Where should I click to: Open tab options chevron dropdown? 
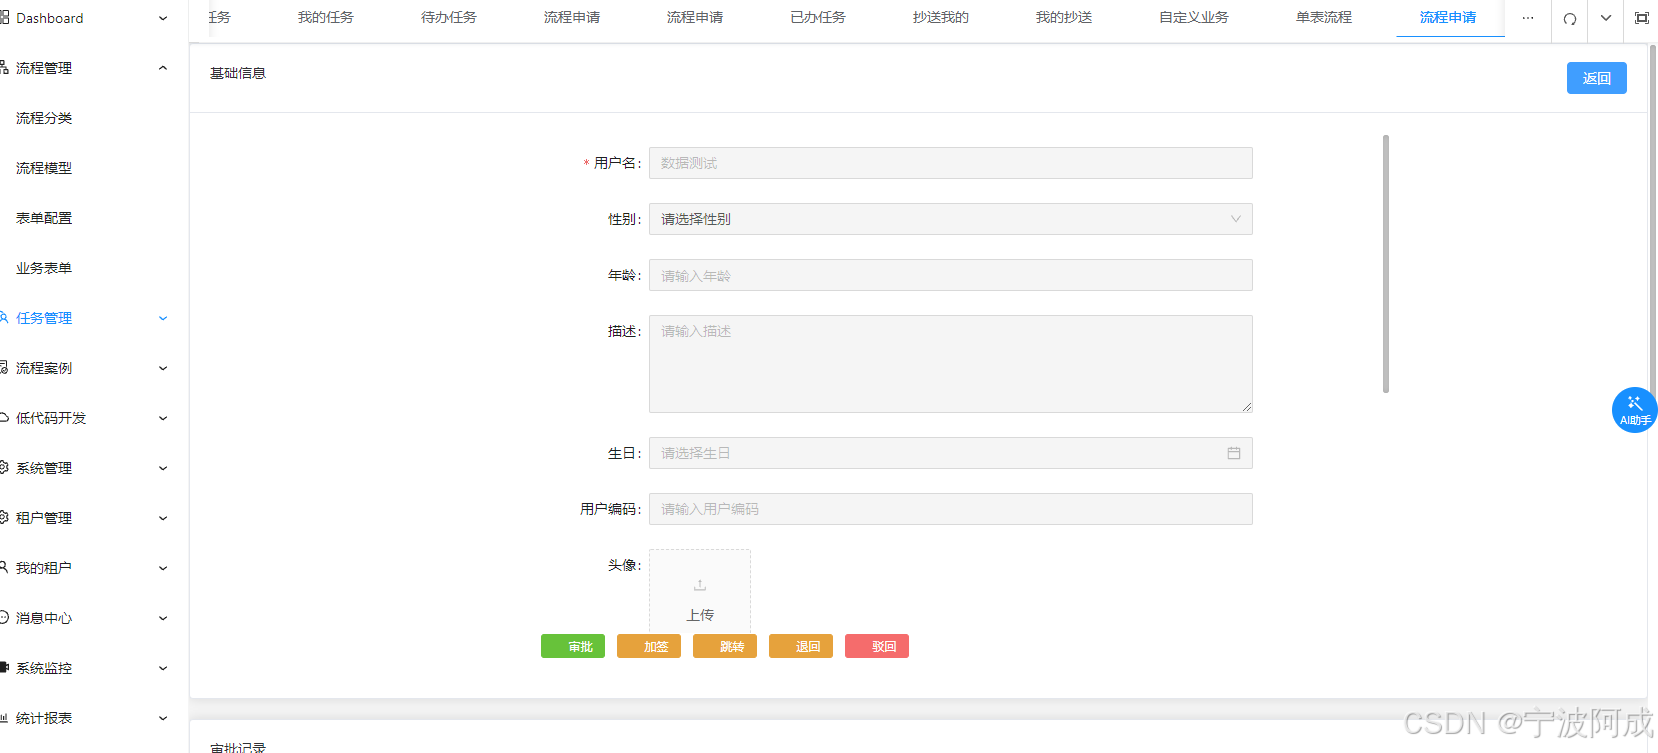(x=1606, y=18)
